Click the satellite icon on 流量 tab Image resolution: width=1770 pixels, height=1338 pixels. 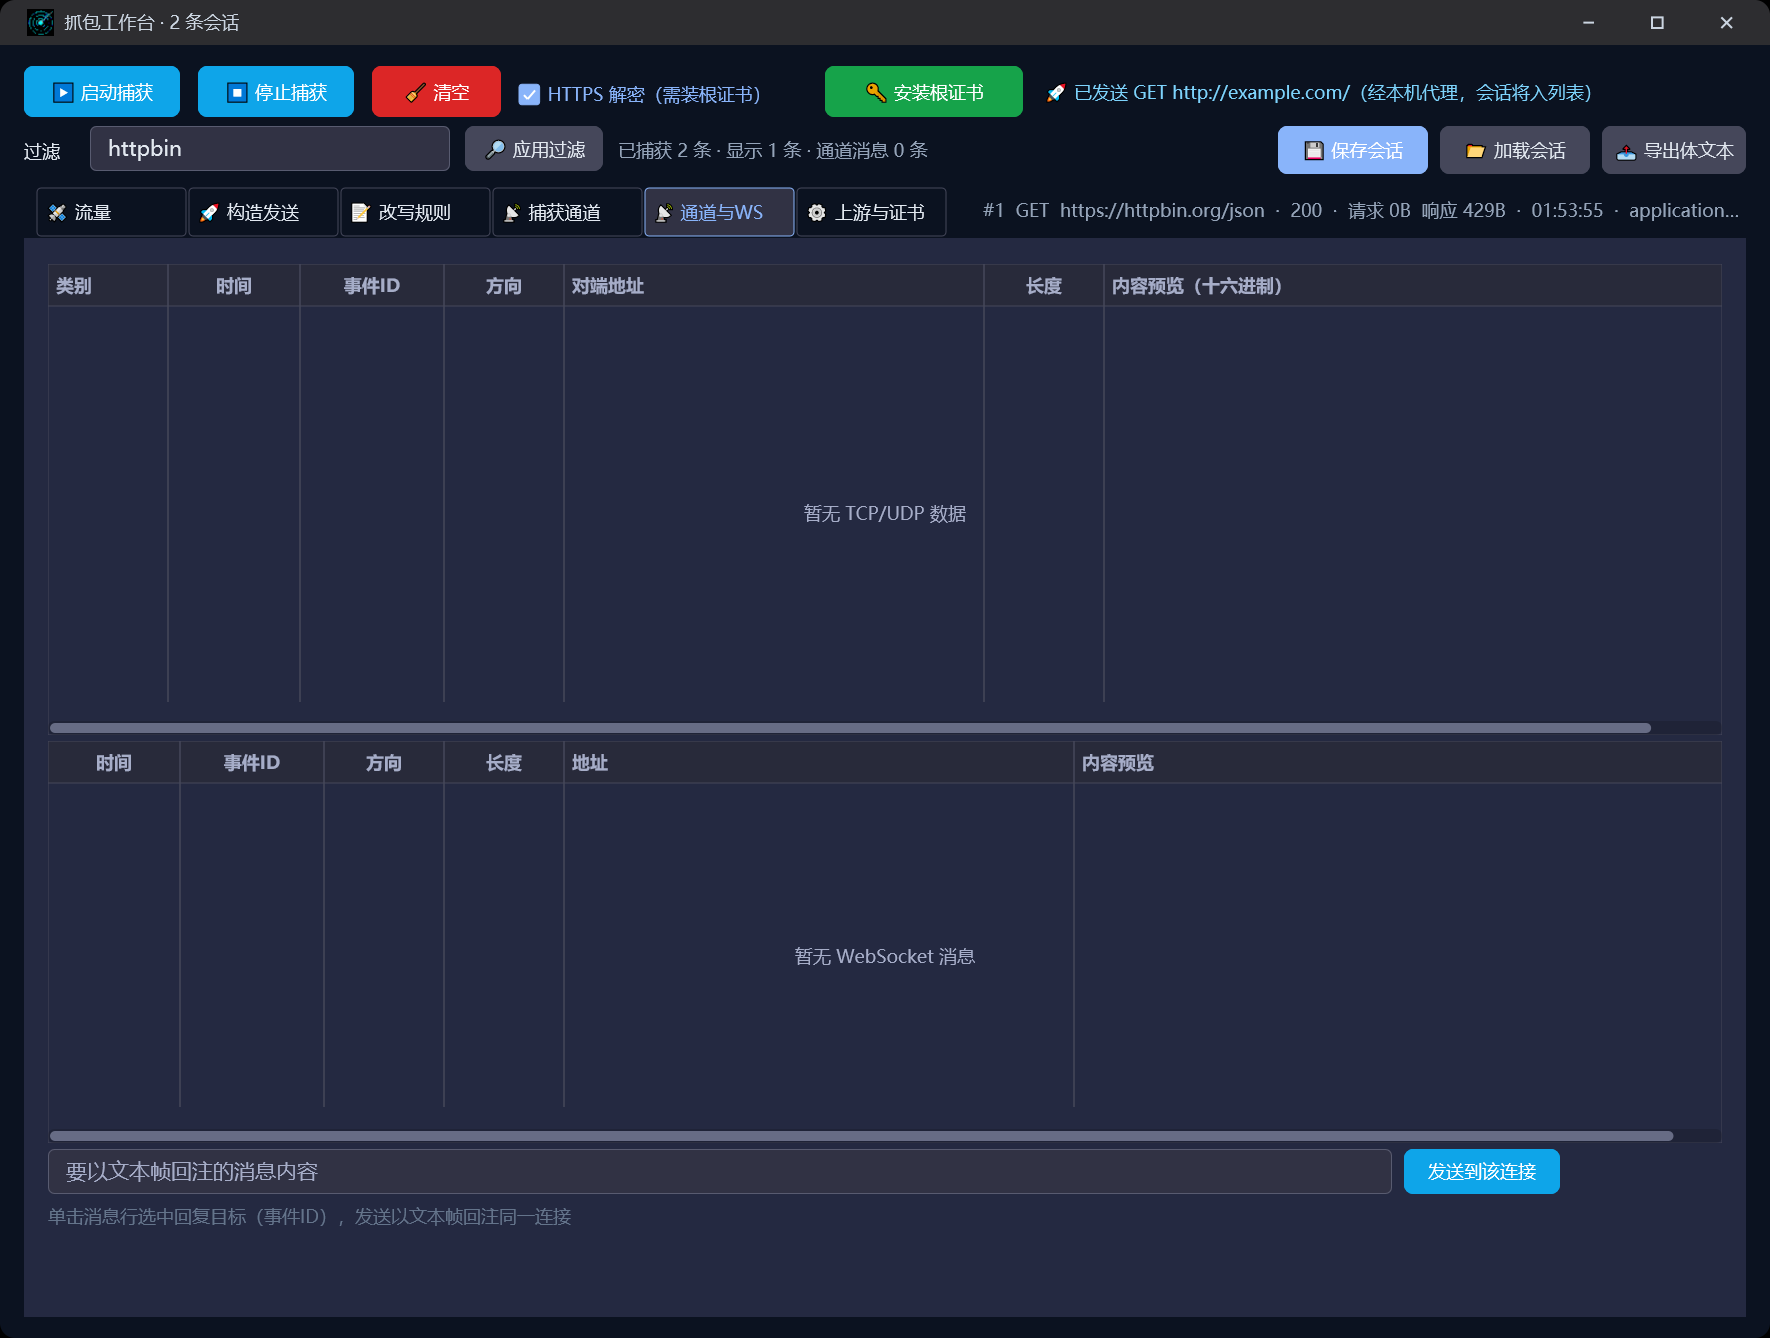[x=57, y=213]
